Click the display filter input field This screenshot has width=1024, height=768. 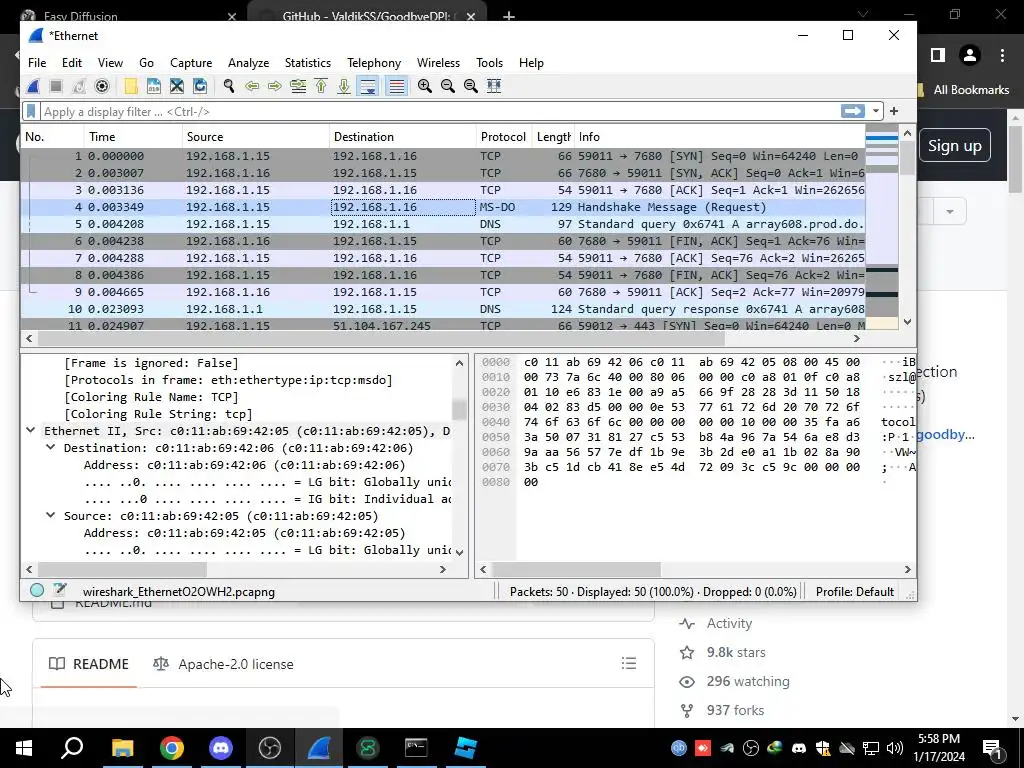click(441, 112)
